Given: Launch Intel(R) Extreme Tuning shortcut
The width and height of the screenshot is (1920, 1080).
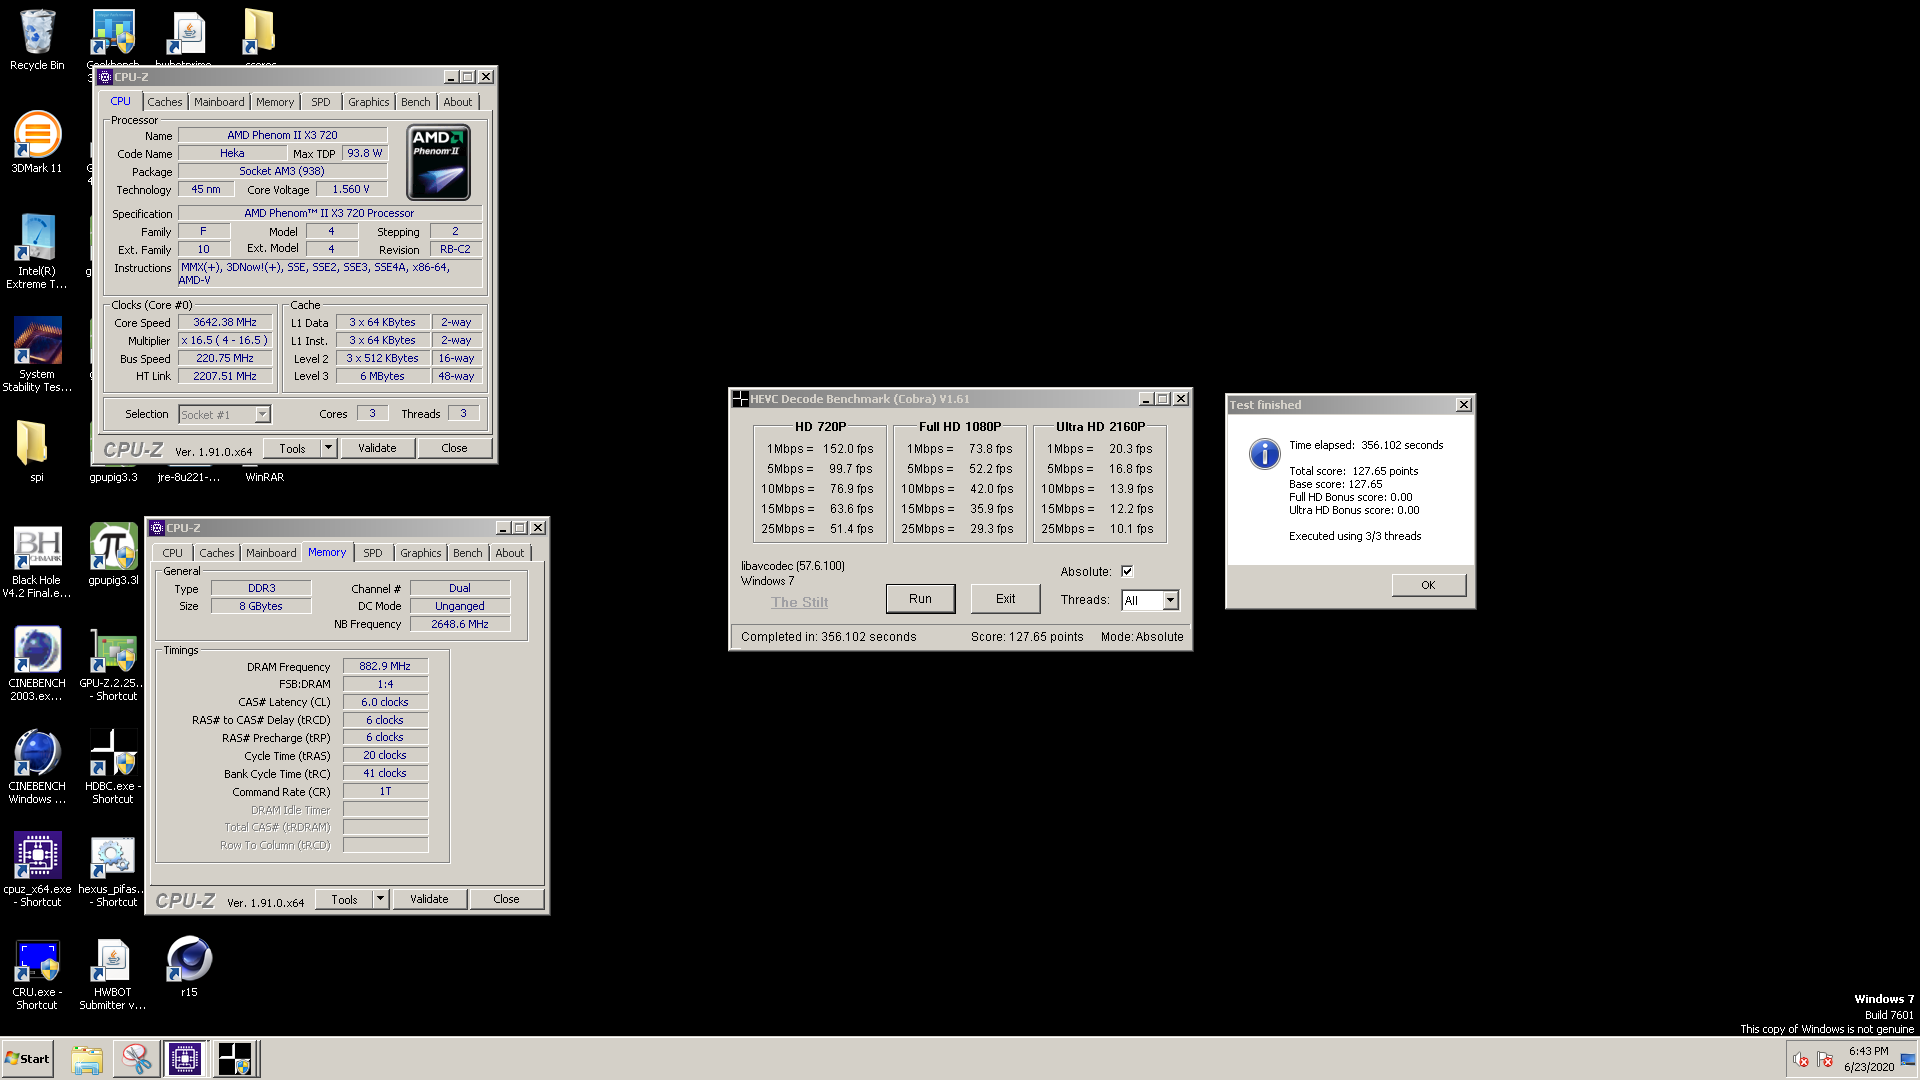Looking at the screenshot, I should tap(37, 251).
